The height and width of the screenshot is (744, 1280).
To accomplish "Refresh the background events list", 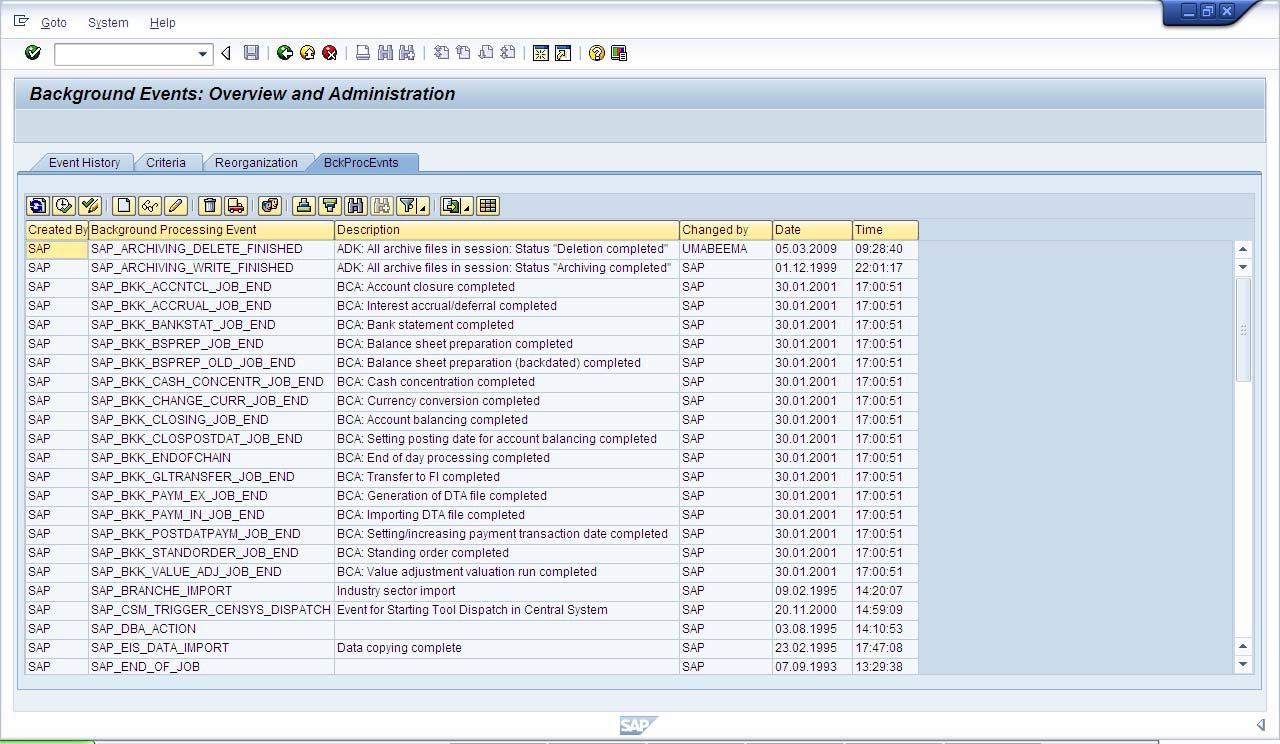I will point(37,206).
